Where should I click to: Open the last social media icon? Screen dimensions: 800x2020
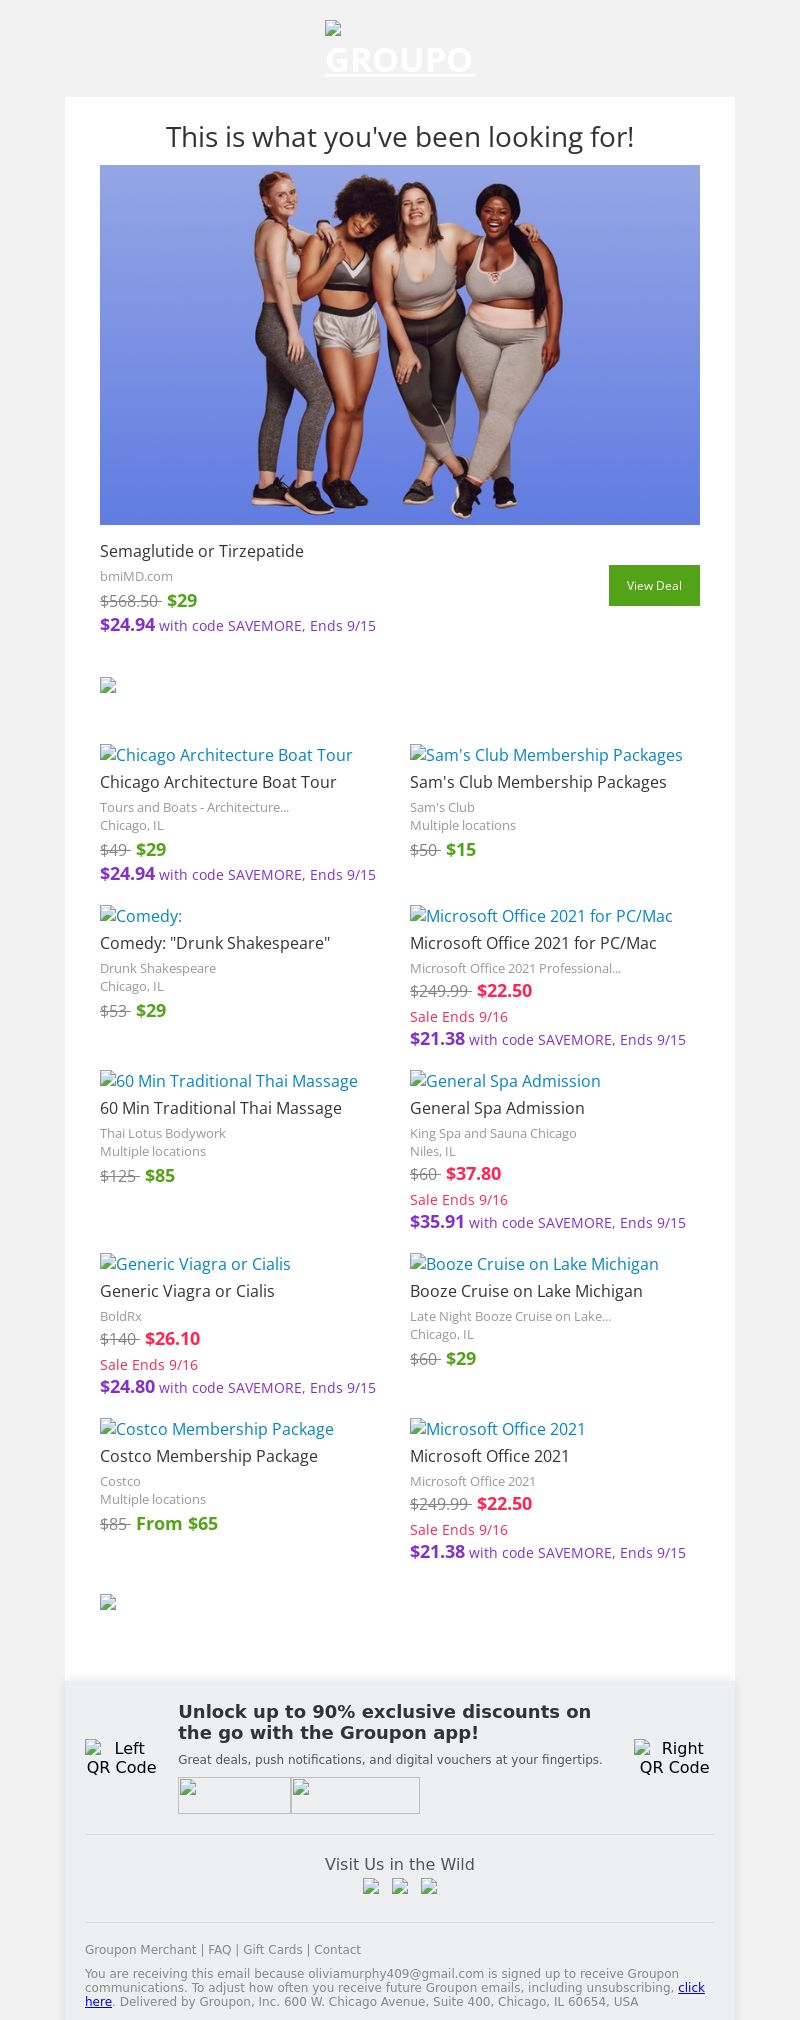tap(429, 1887)
